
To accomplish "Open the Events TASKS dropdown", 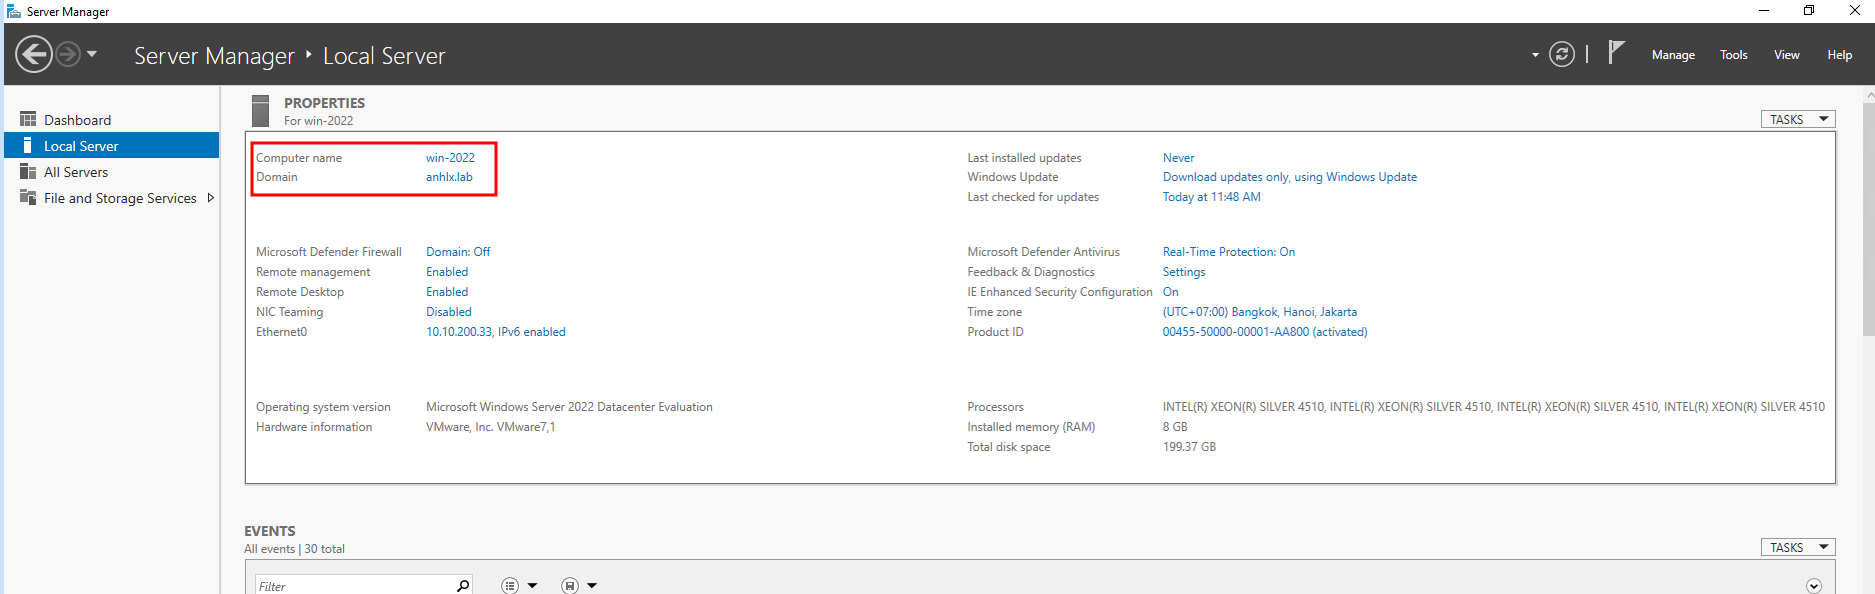I will pyautogui.click(x=1797, y=547).
